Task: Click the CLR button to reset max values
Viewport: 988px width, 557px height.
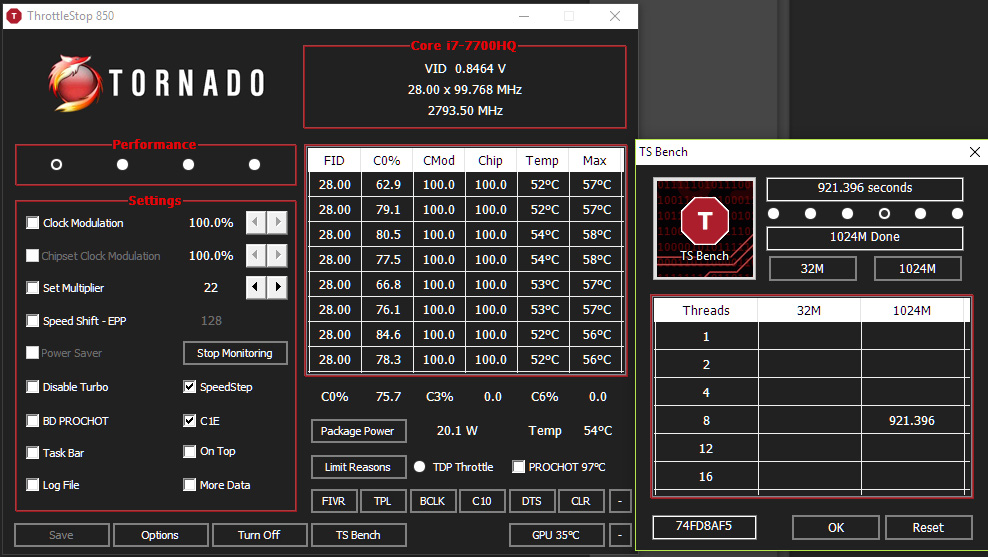Action: 581,501
